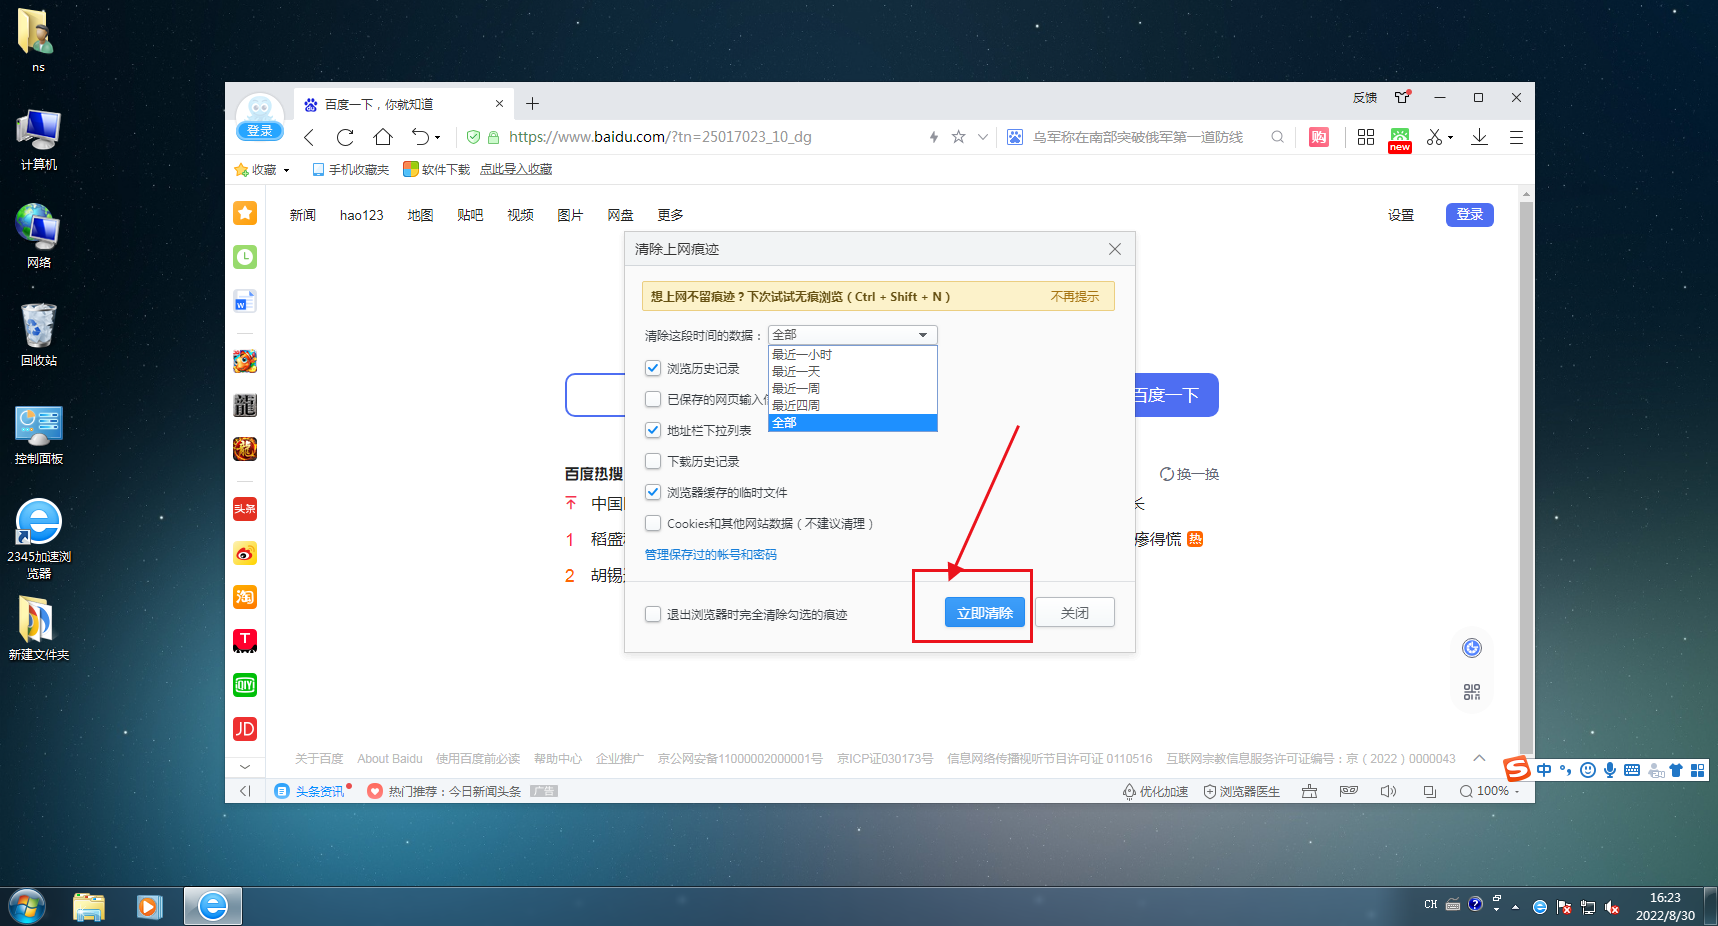Click the skin shirt icon in title bar

pos(1402,97)
